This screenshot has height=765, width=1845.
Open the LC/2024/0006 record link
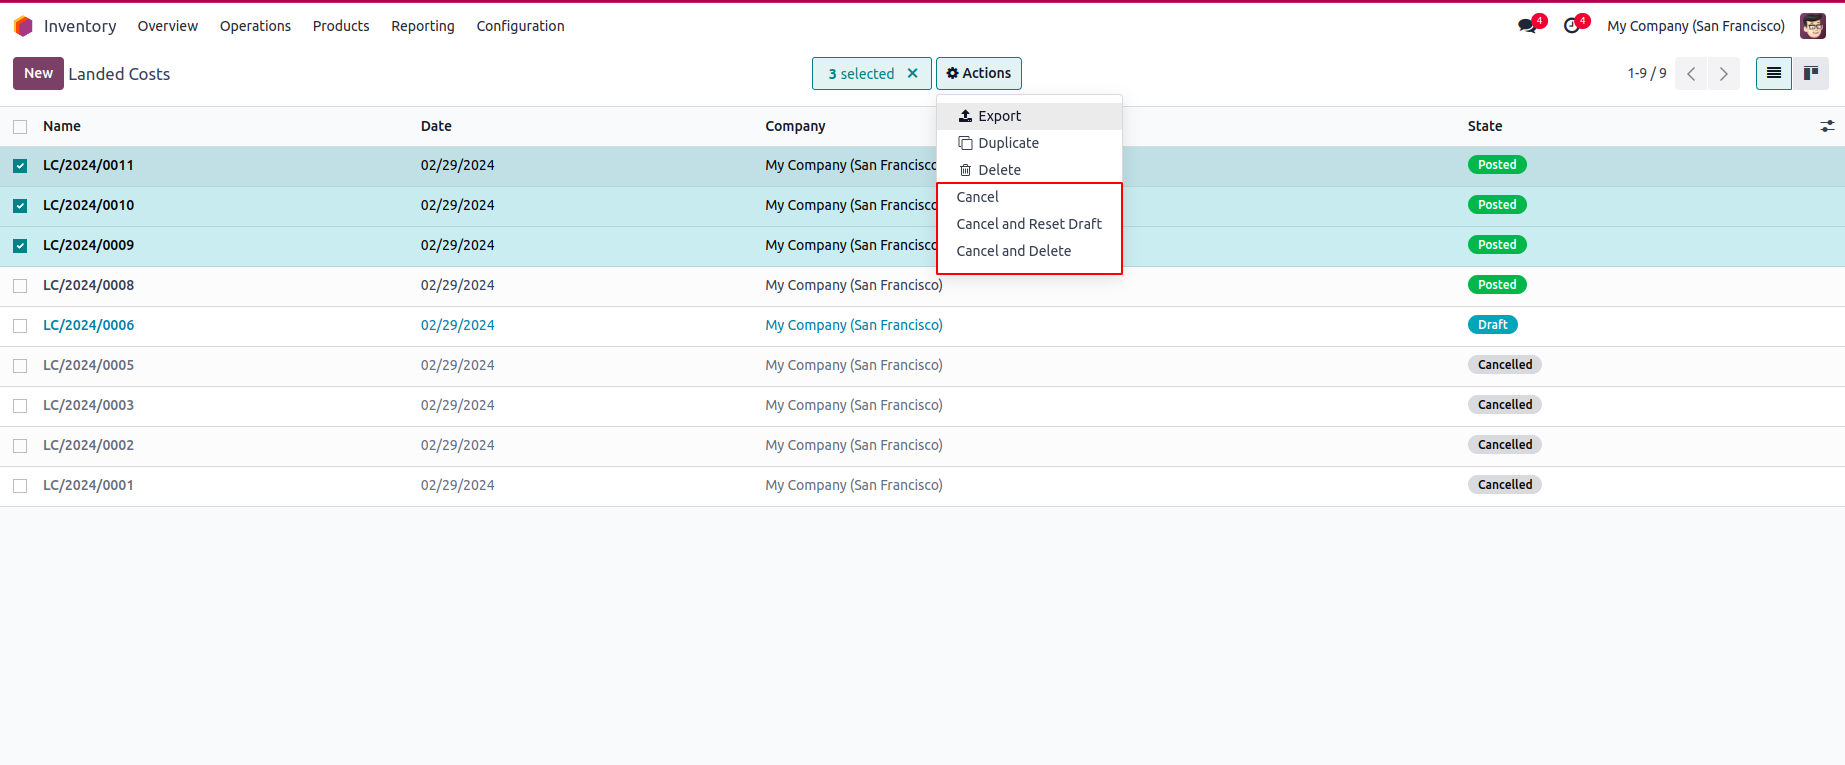88,325
